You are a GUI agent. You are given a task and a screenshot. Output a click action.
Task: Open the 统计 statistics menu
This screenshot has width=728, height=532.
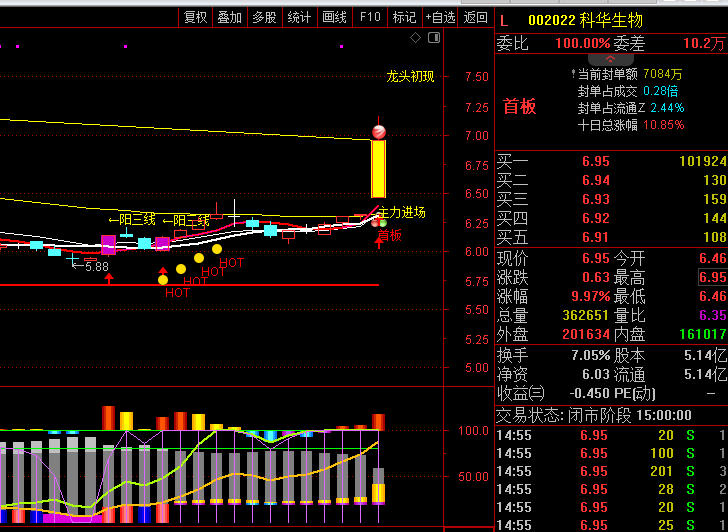299,17
